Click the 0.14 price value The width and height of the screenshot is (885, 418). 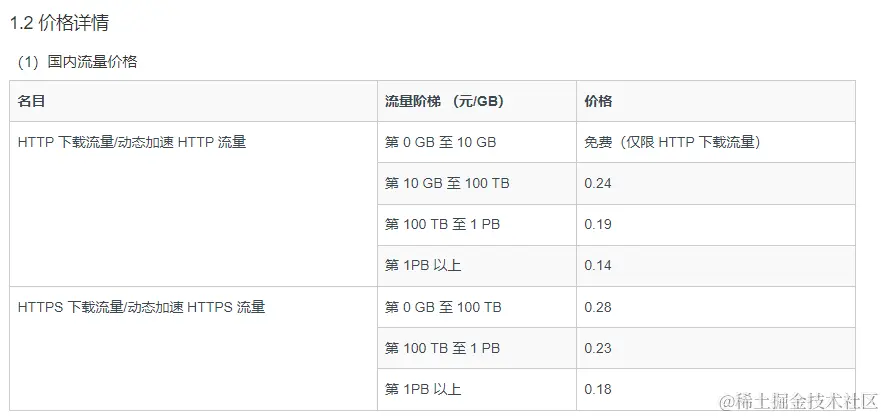coord(598,266)
